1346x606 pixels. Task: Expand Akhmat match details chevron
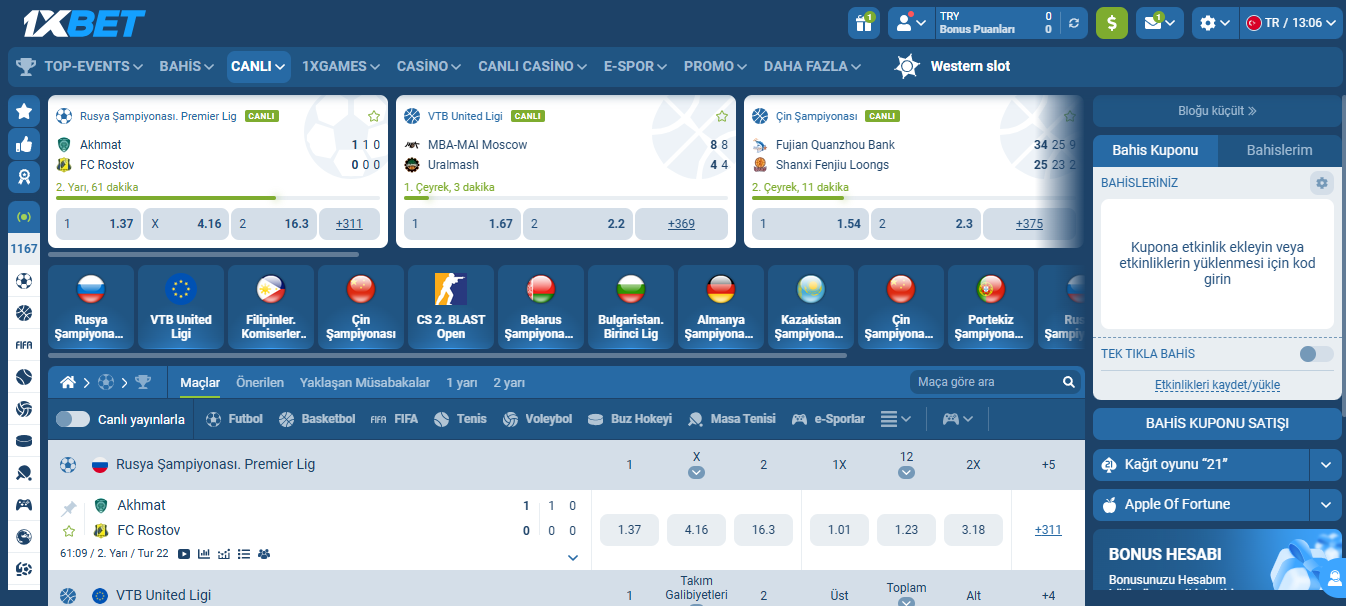tap(573, 558)
